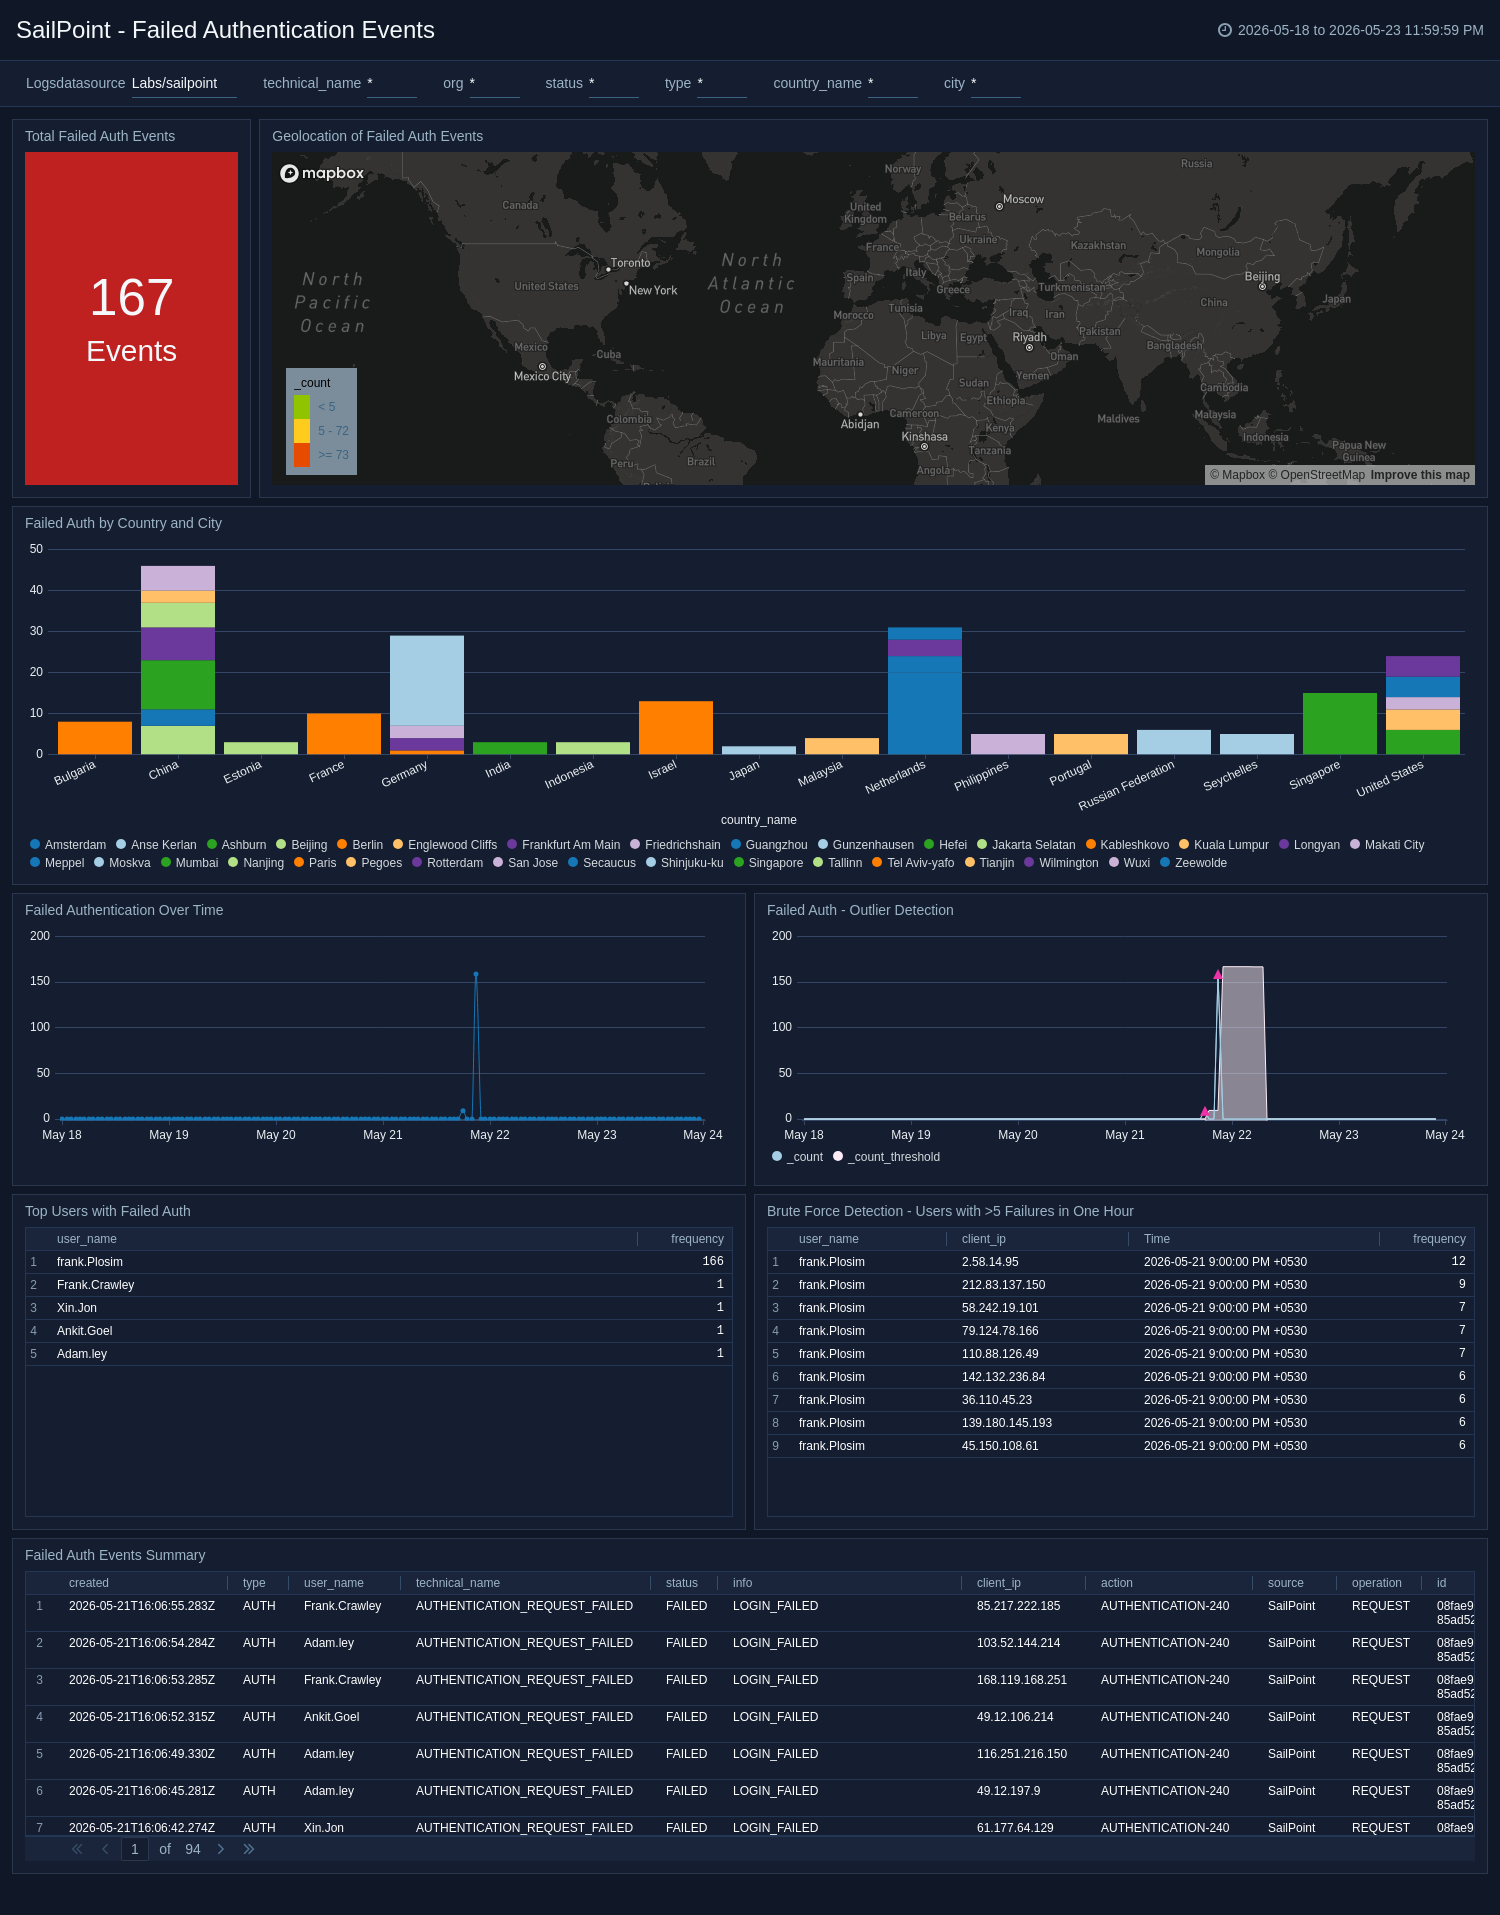The height and width of the screenshot is (1915, 1500).
Task: Toggle Amsterdam in the city legend
Action: [68, 845]
